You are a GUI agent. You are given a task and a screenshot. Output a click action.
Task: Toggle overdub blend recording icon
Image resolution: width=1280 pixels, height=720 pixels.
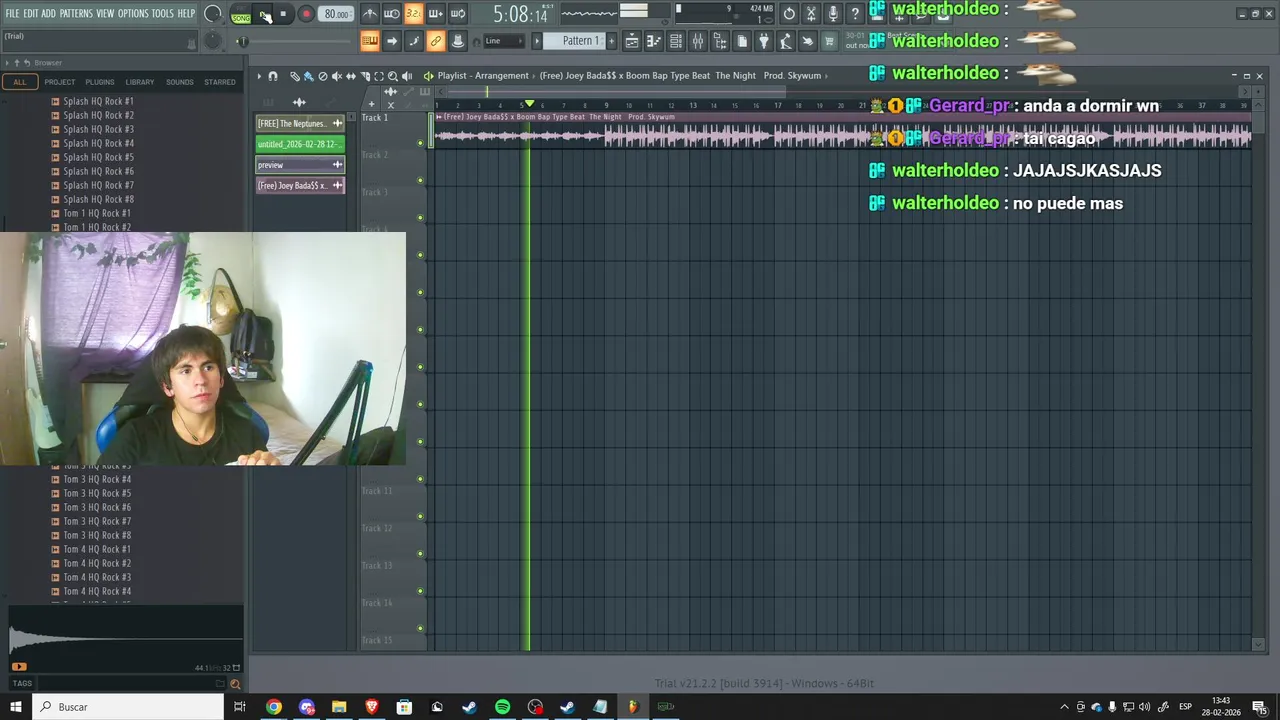[x=435, y=14]
